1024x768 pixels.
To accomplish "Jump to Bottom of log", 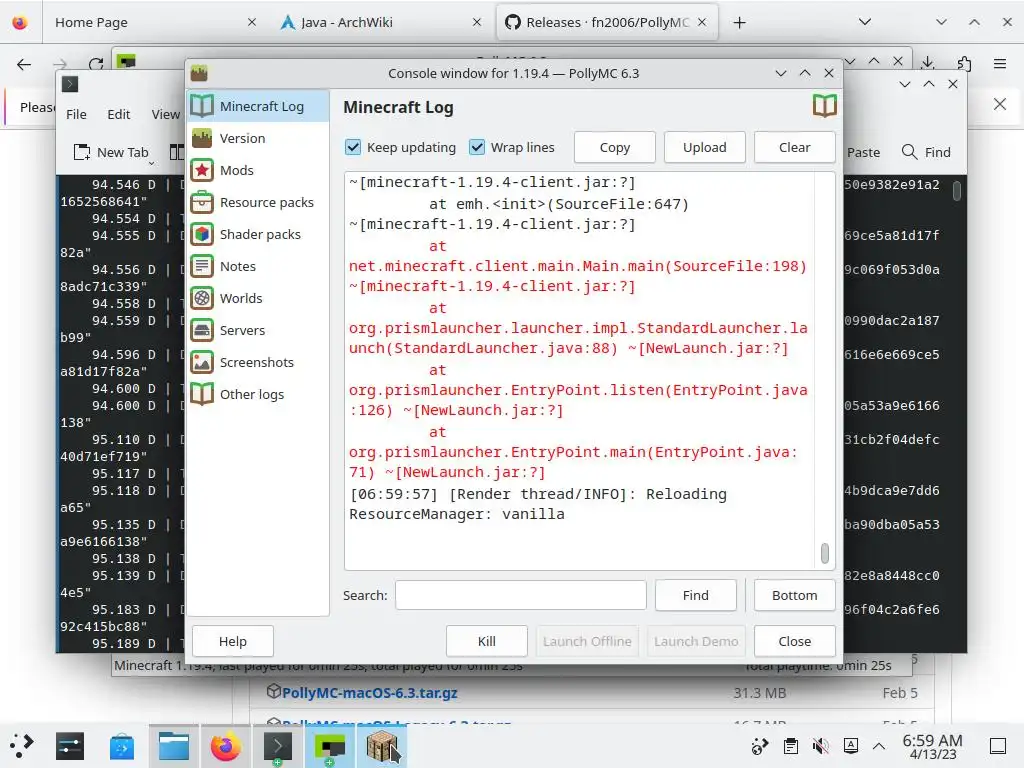I will pyautogui.click(x=794, y=596).
